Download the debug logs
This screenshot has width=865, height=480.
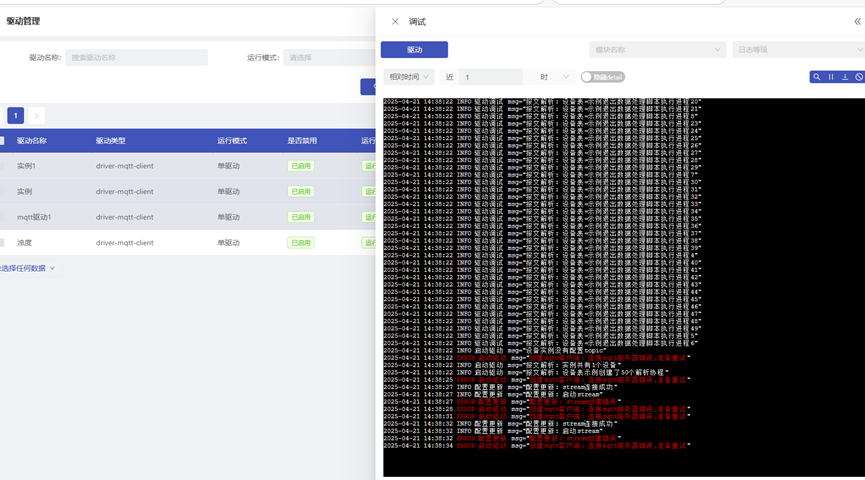point(845,77)
